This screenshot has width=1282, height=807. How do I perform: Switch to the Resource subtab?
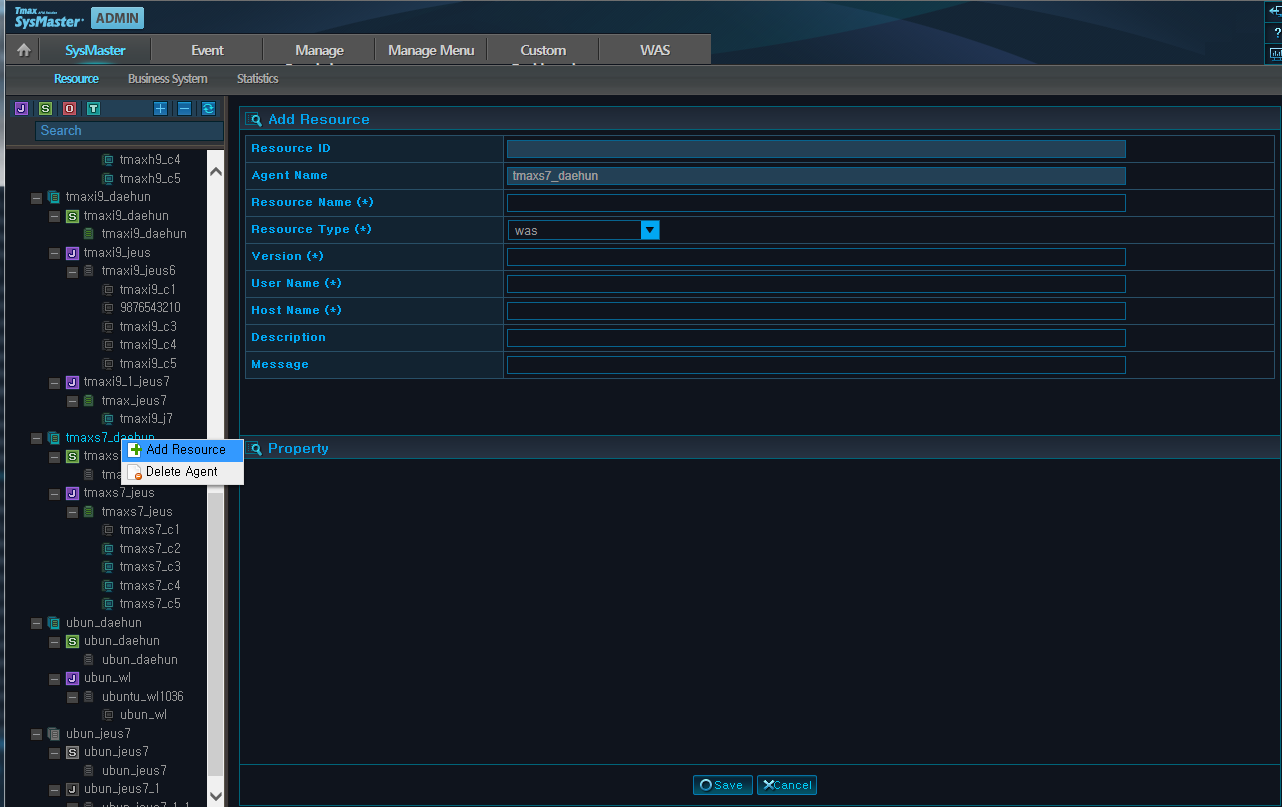[76, 78]
